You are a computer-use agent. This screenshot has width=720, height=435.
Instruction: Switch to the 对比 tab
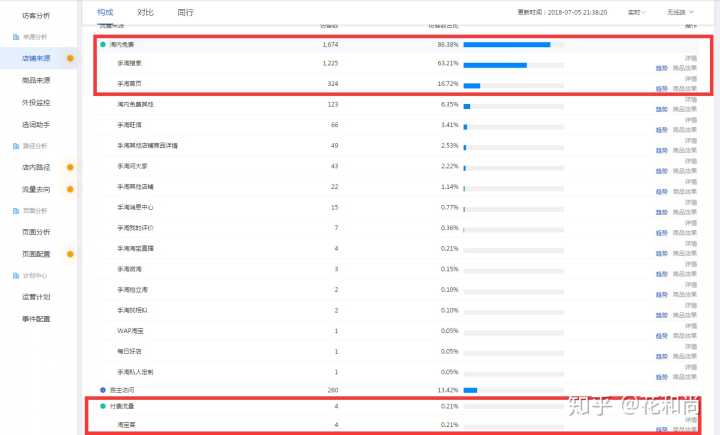pyautogui.click(x=144, y=12)
